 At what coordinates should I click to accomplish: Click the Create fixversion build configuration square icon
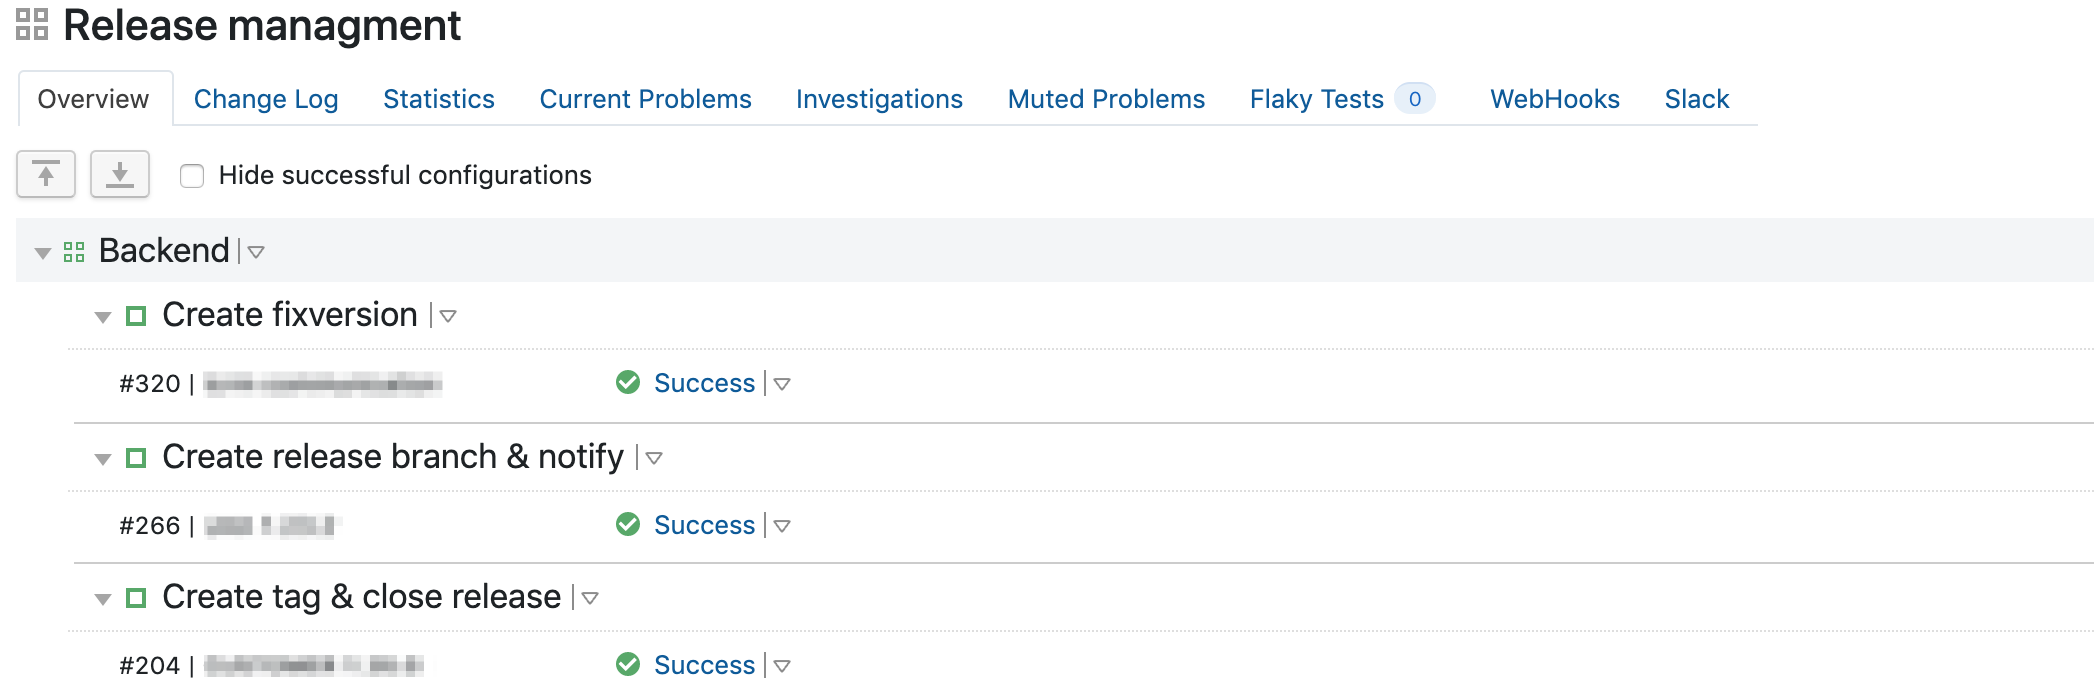coord(136,316)
